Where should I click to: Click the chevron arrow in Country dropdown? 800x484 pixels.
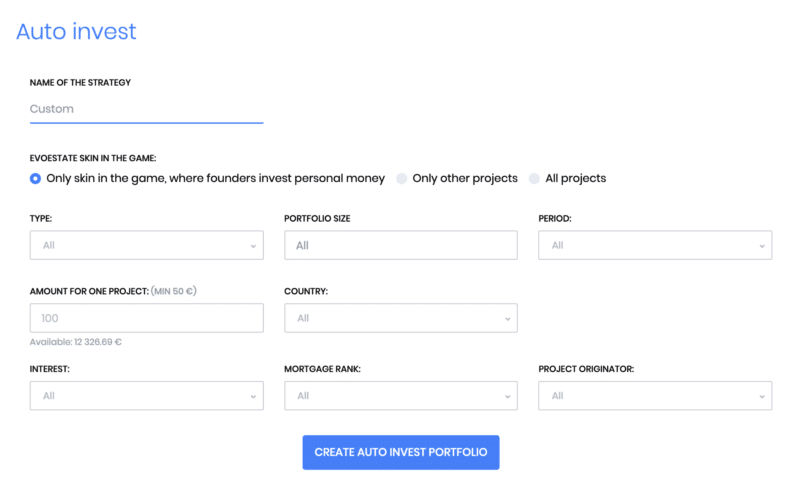pos(508,319)
